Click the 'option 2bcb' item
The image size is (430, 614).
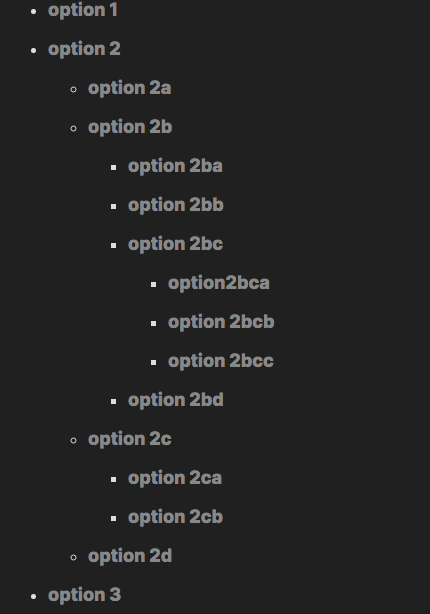pos(221,323)
